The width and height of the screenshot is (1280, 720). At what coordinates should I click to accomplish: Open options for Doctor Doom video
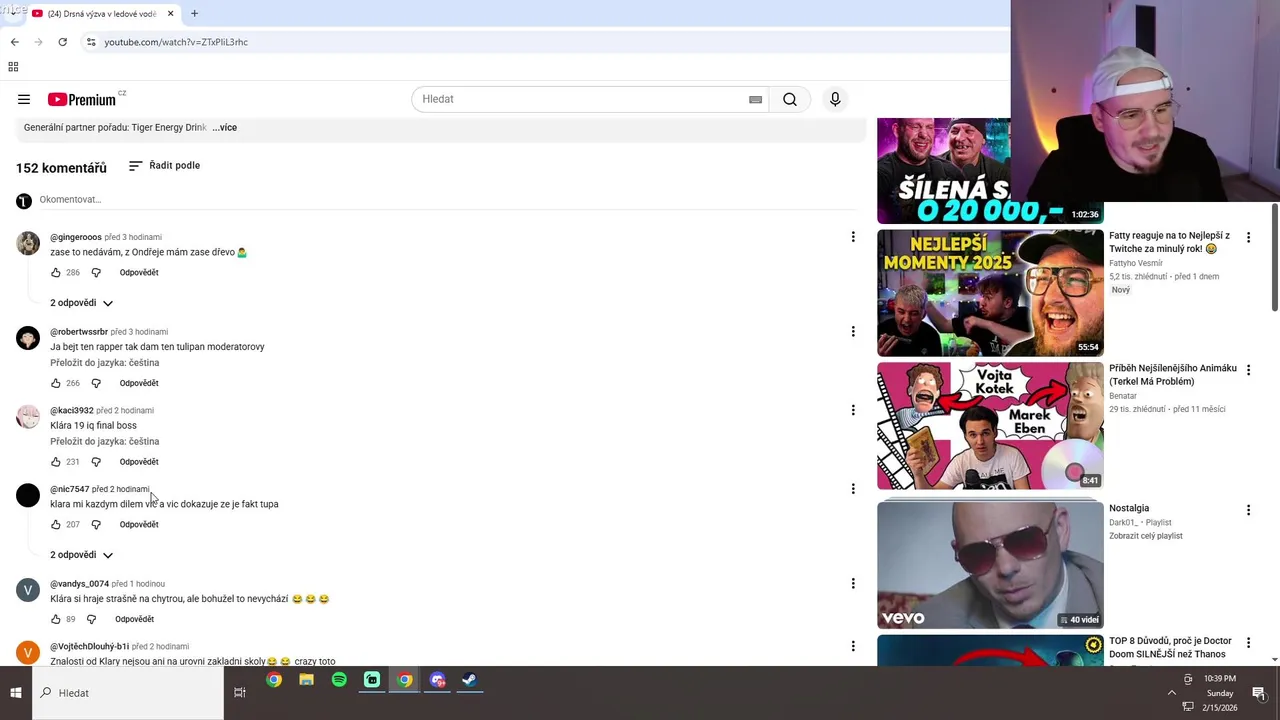coord(1248,642)
